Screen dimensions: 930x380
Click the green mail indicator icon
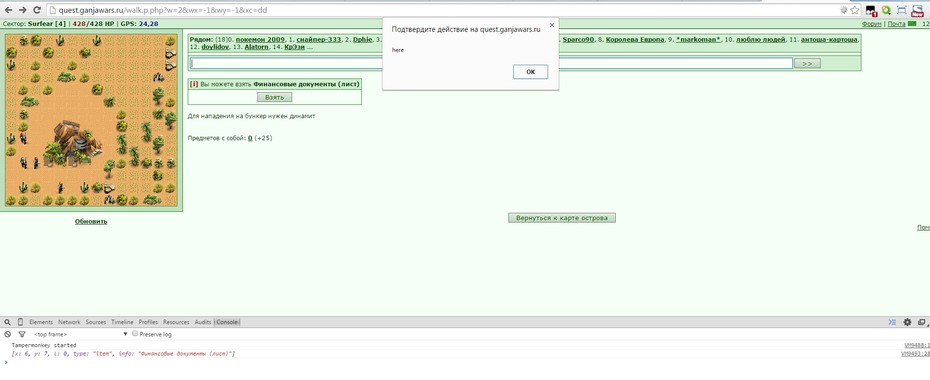pos(912,24)
